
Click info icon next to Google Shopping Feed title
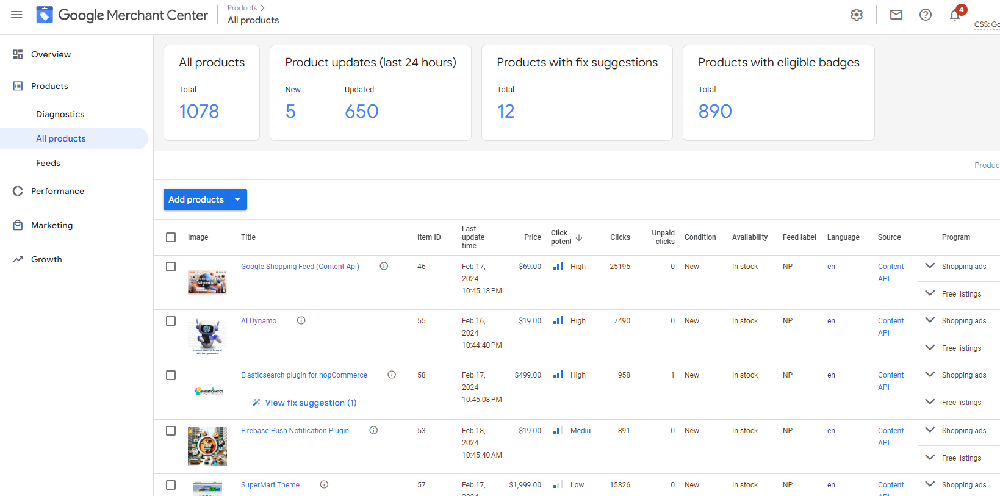pyautogui.click(x=384, y=266)
